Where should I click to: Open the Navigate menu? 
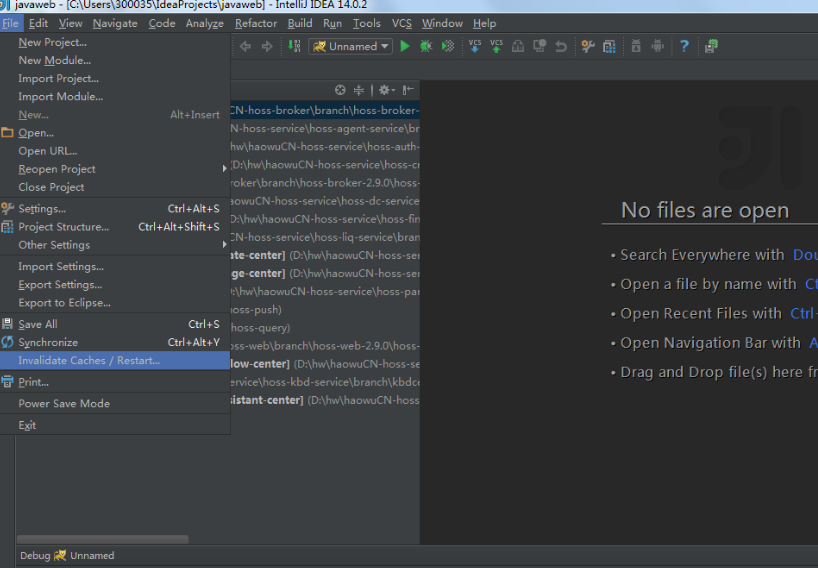(x=115, y=23)
